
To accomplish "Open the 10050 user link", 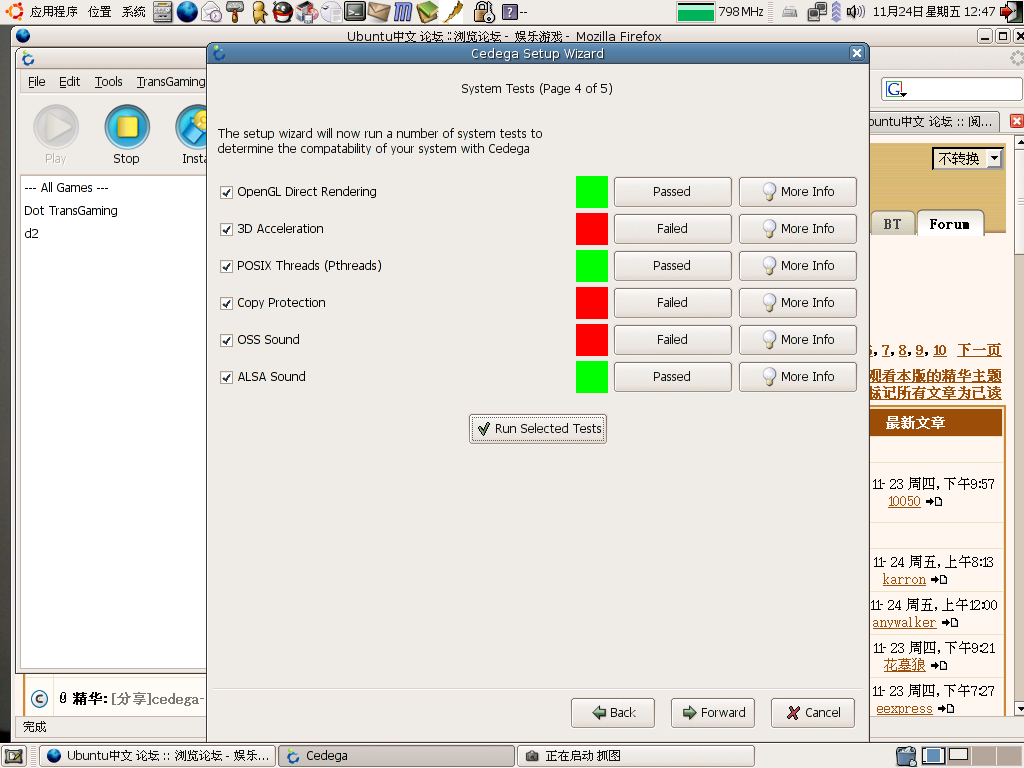I will [x=904, y=502].
